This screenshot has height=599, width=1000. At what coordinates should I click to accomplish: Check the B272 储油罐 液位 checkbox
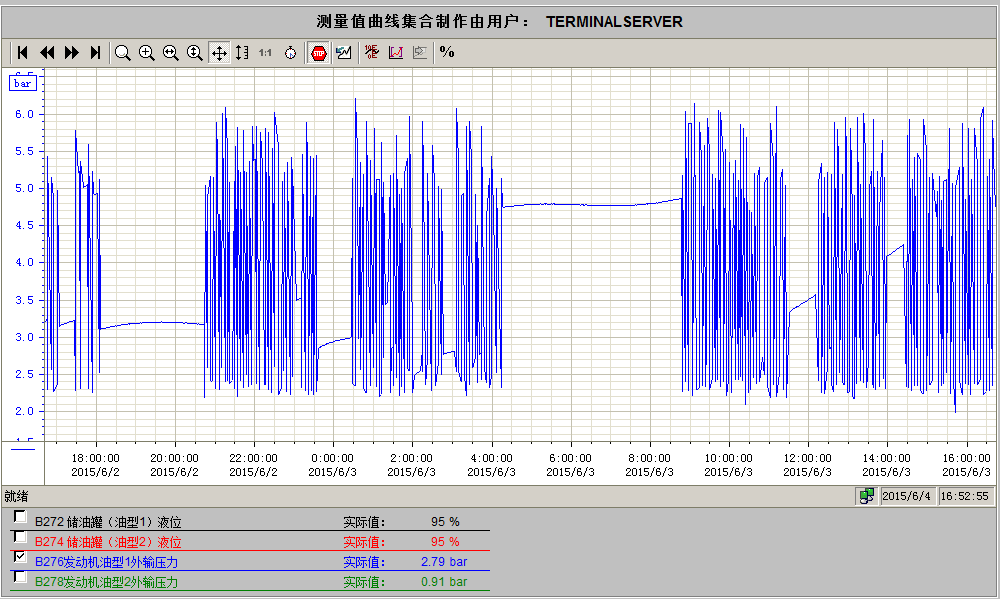(20, 516)
